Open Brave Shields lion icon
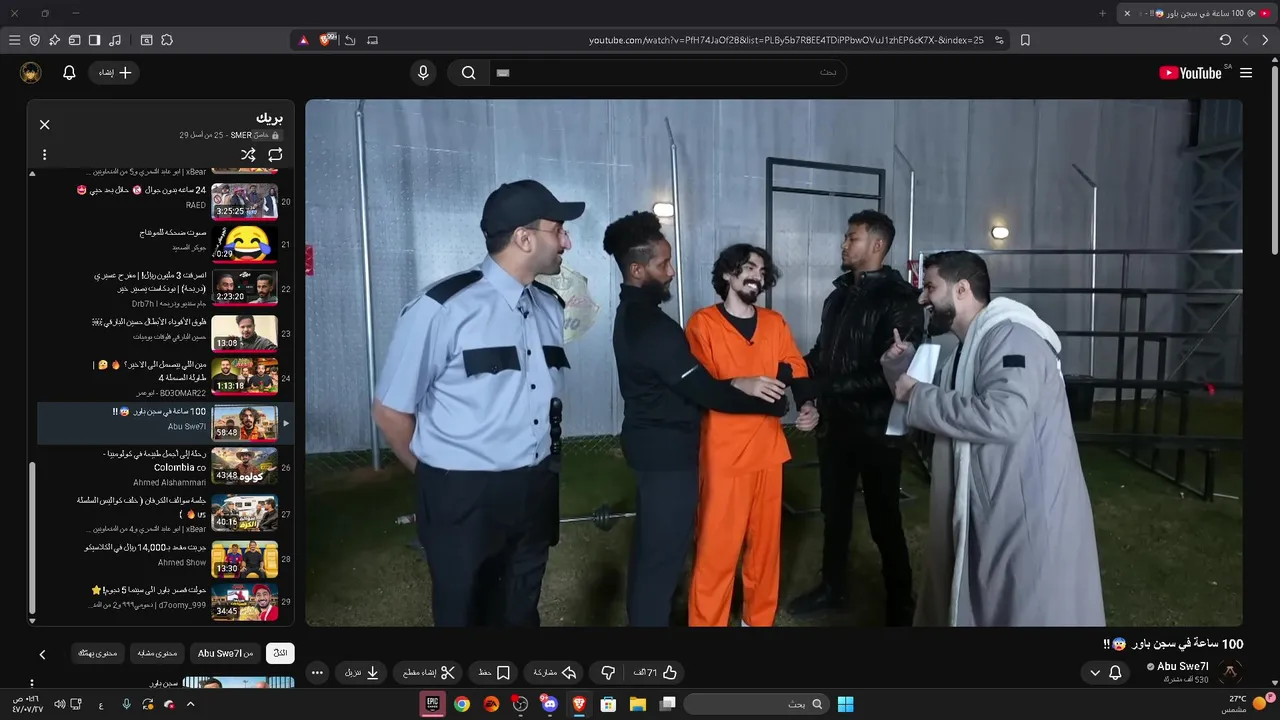This screenshot has height=720, width=1280. tap(327, 40)
